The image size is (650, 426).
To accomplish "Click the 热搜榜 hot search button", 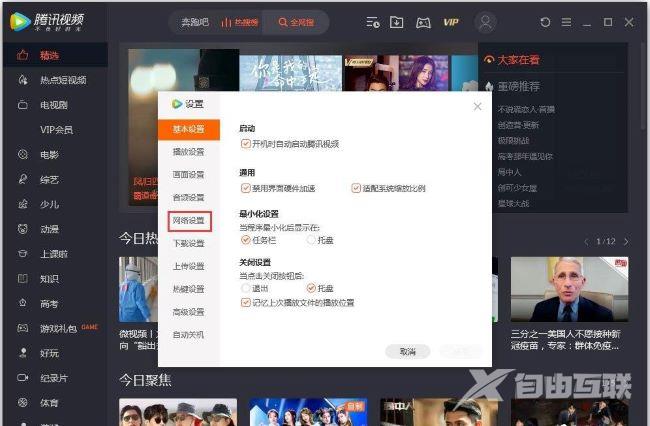I will point(240,22).
